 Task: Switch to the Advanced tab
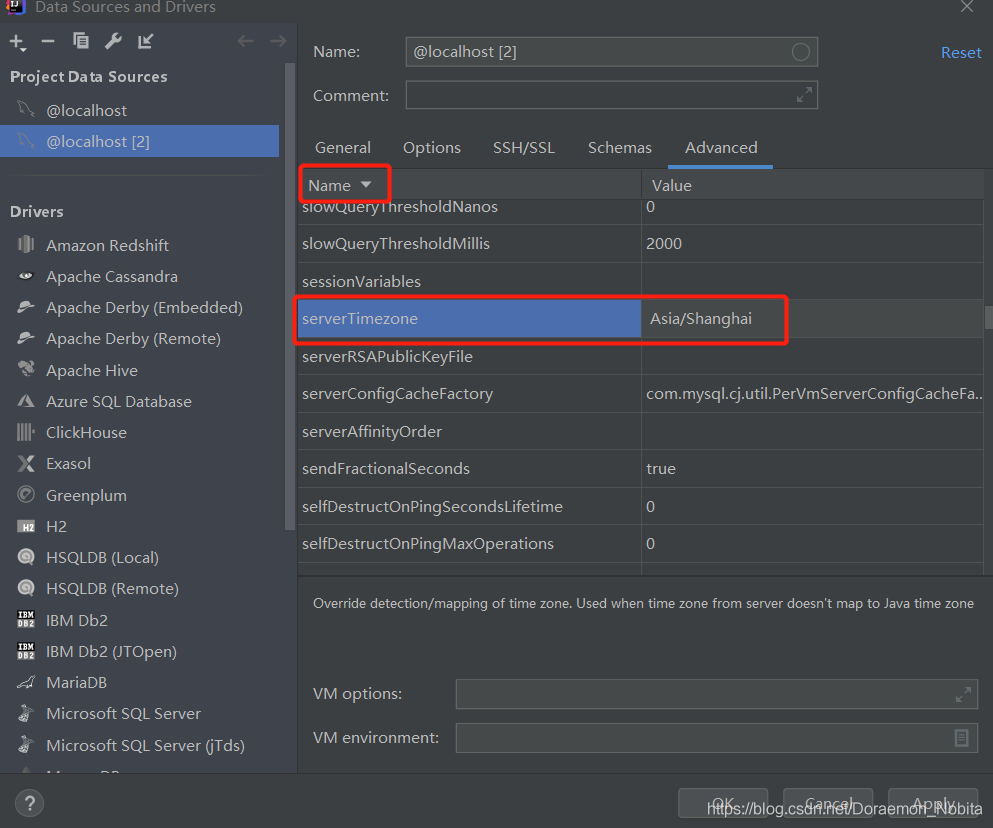(721, 148)
